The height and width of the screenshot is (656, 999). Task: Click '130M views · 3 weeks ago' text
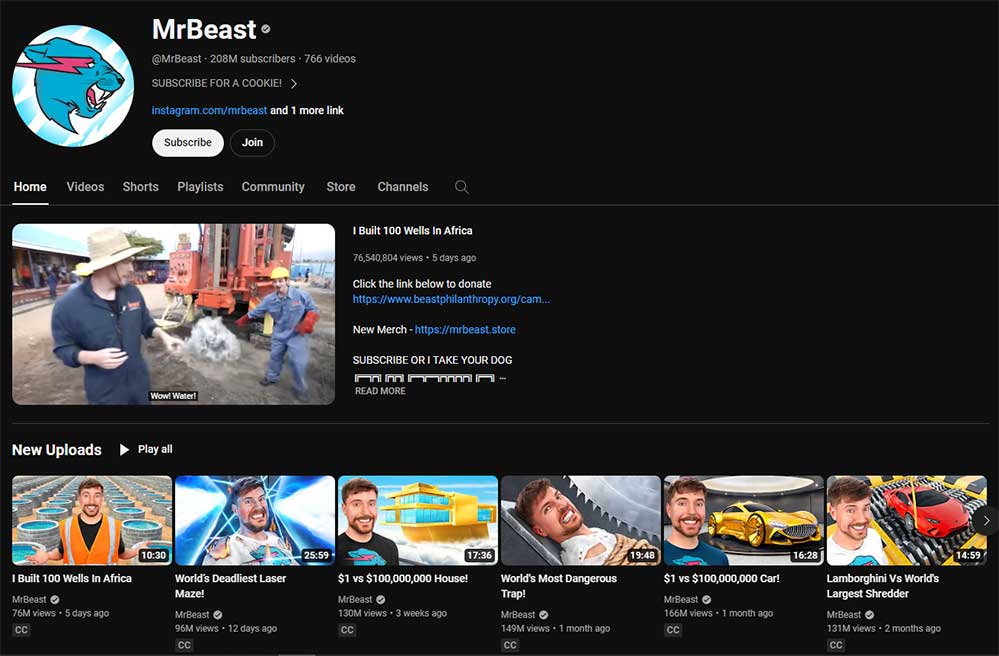coord(392,613)
